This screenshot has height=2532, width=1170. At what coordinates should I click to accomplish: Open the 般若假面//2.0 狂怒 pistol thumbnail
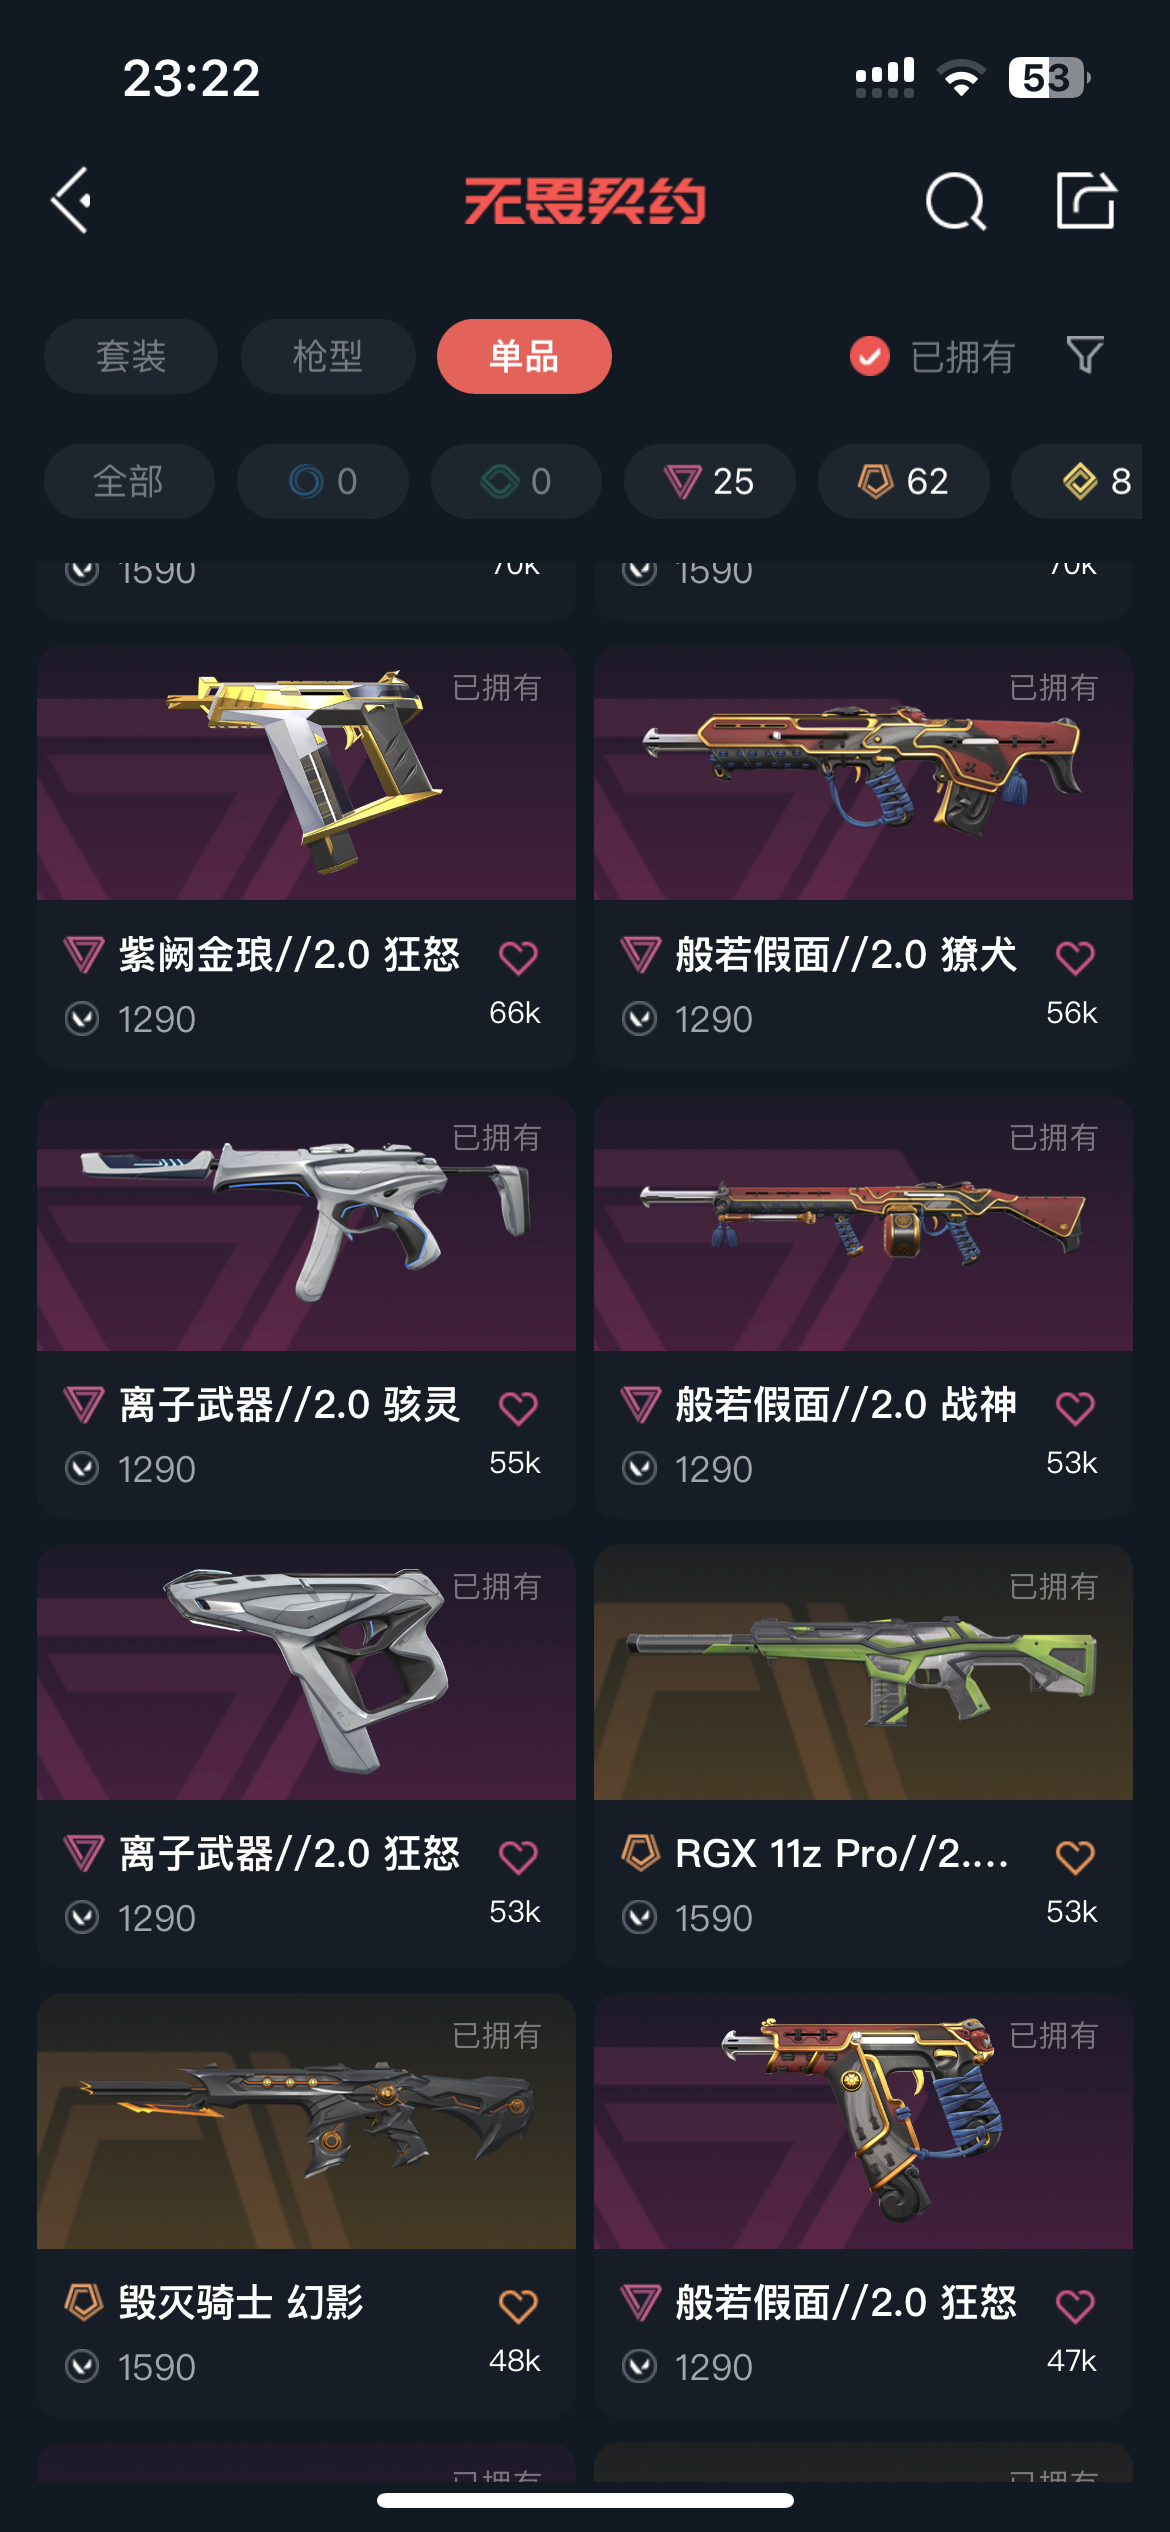(863, 2122)
